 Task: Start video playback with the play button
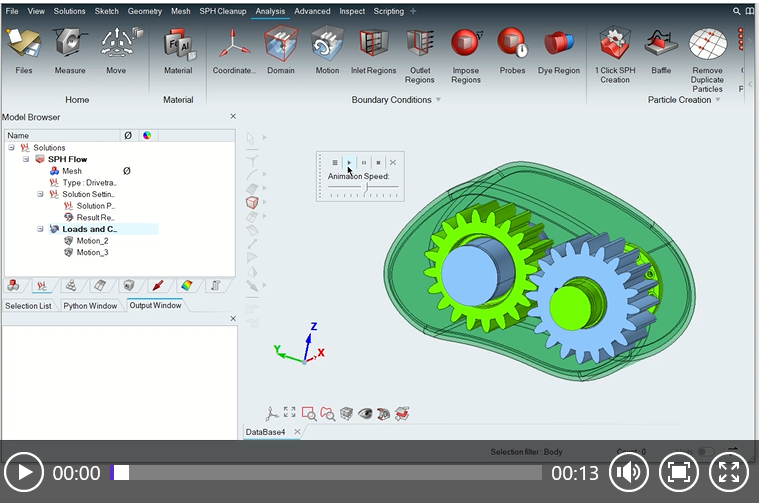coord(24,473)
